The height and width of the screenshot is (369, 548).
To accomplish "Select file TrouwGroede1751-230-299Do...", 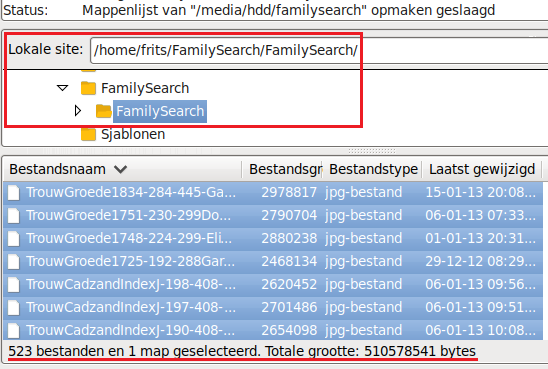I will point(129,216).
